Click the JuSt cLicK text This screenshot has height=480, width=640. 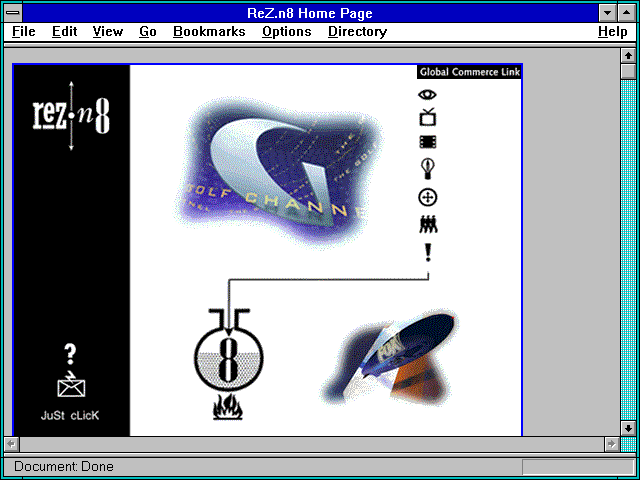tap(70, 416)
